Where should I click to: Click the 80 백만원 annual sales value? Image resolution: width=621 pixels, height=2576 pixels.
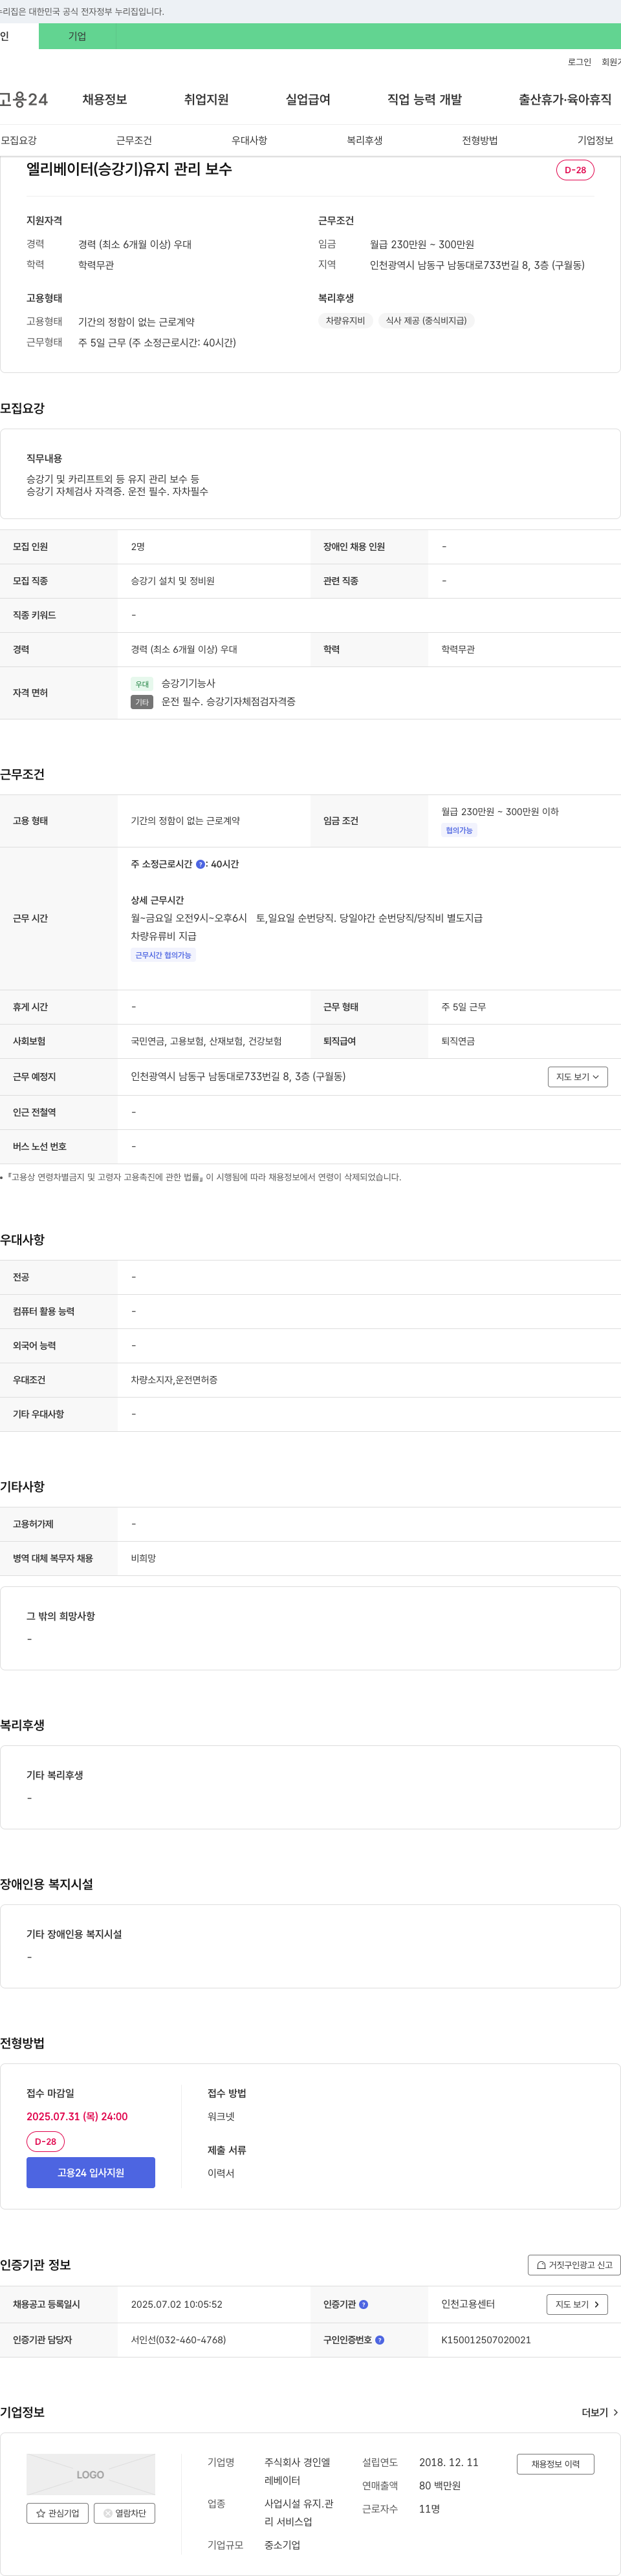[440, 2486]
